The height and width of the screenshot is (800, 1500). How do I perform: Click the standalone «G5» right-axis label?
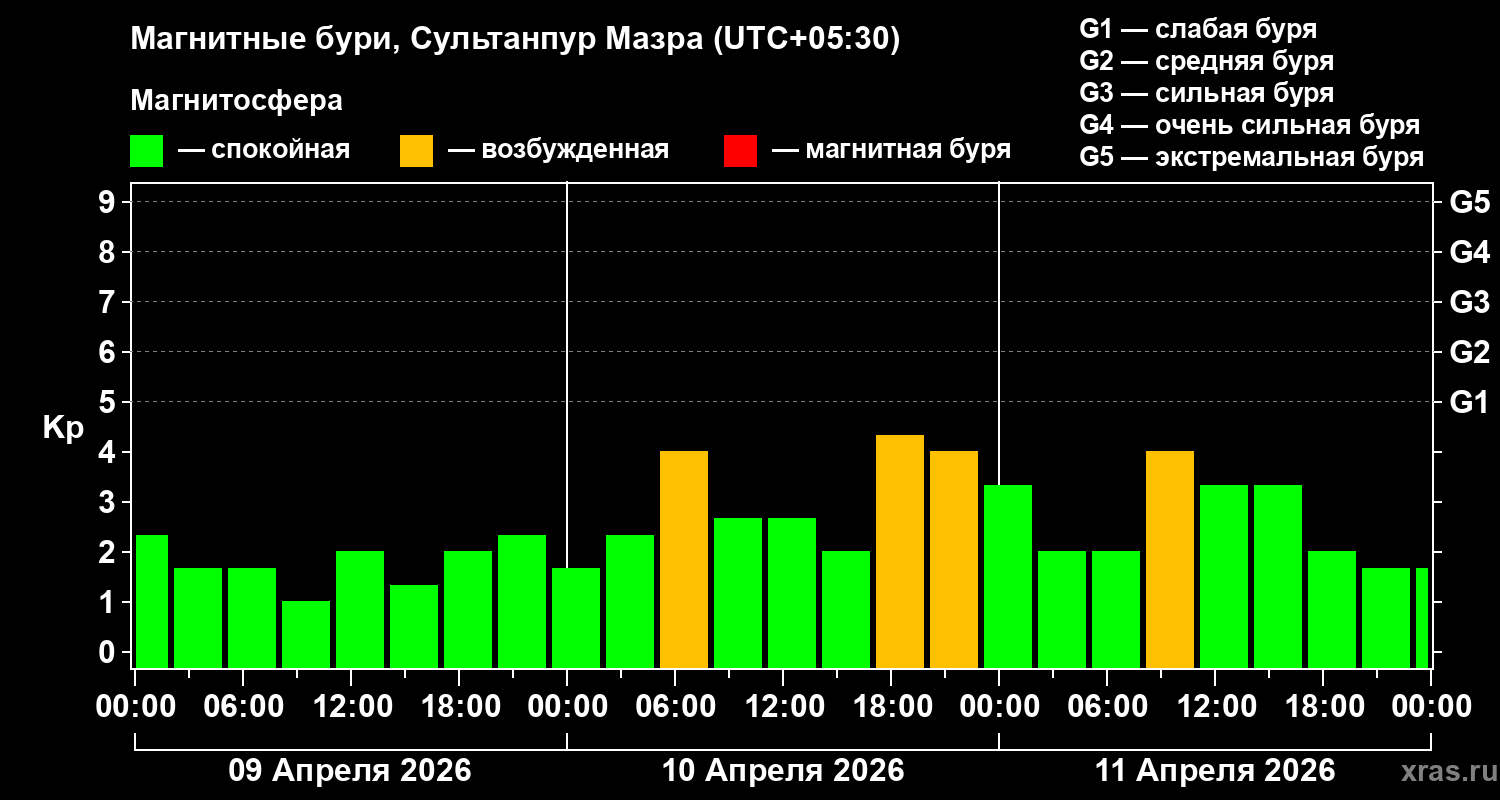(1469, 202)
